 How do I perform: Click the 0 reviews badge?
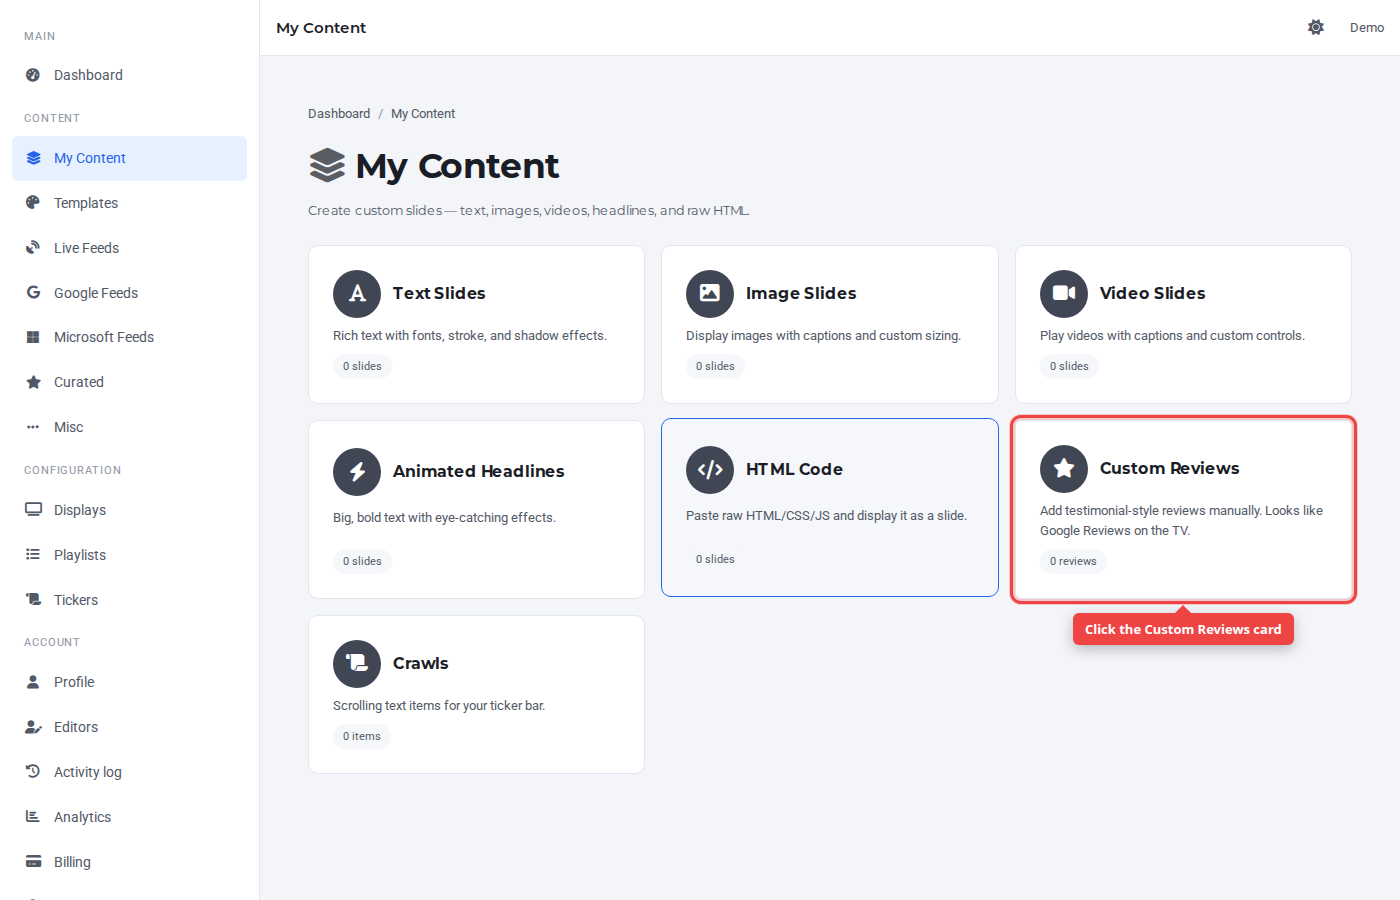tap(1073, 561)
